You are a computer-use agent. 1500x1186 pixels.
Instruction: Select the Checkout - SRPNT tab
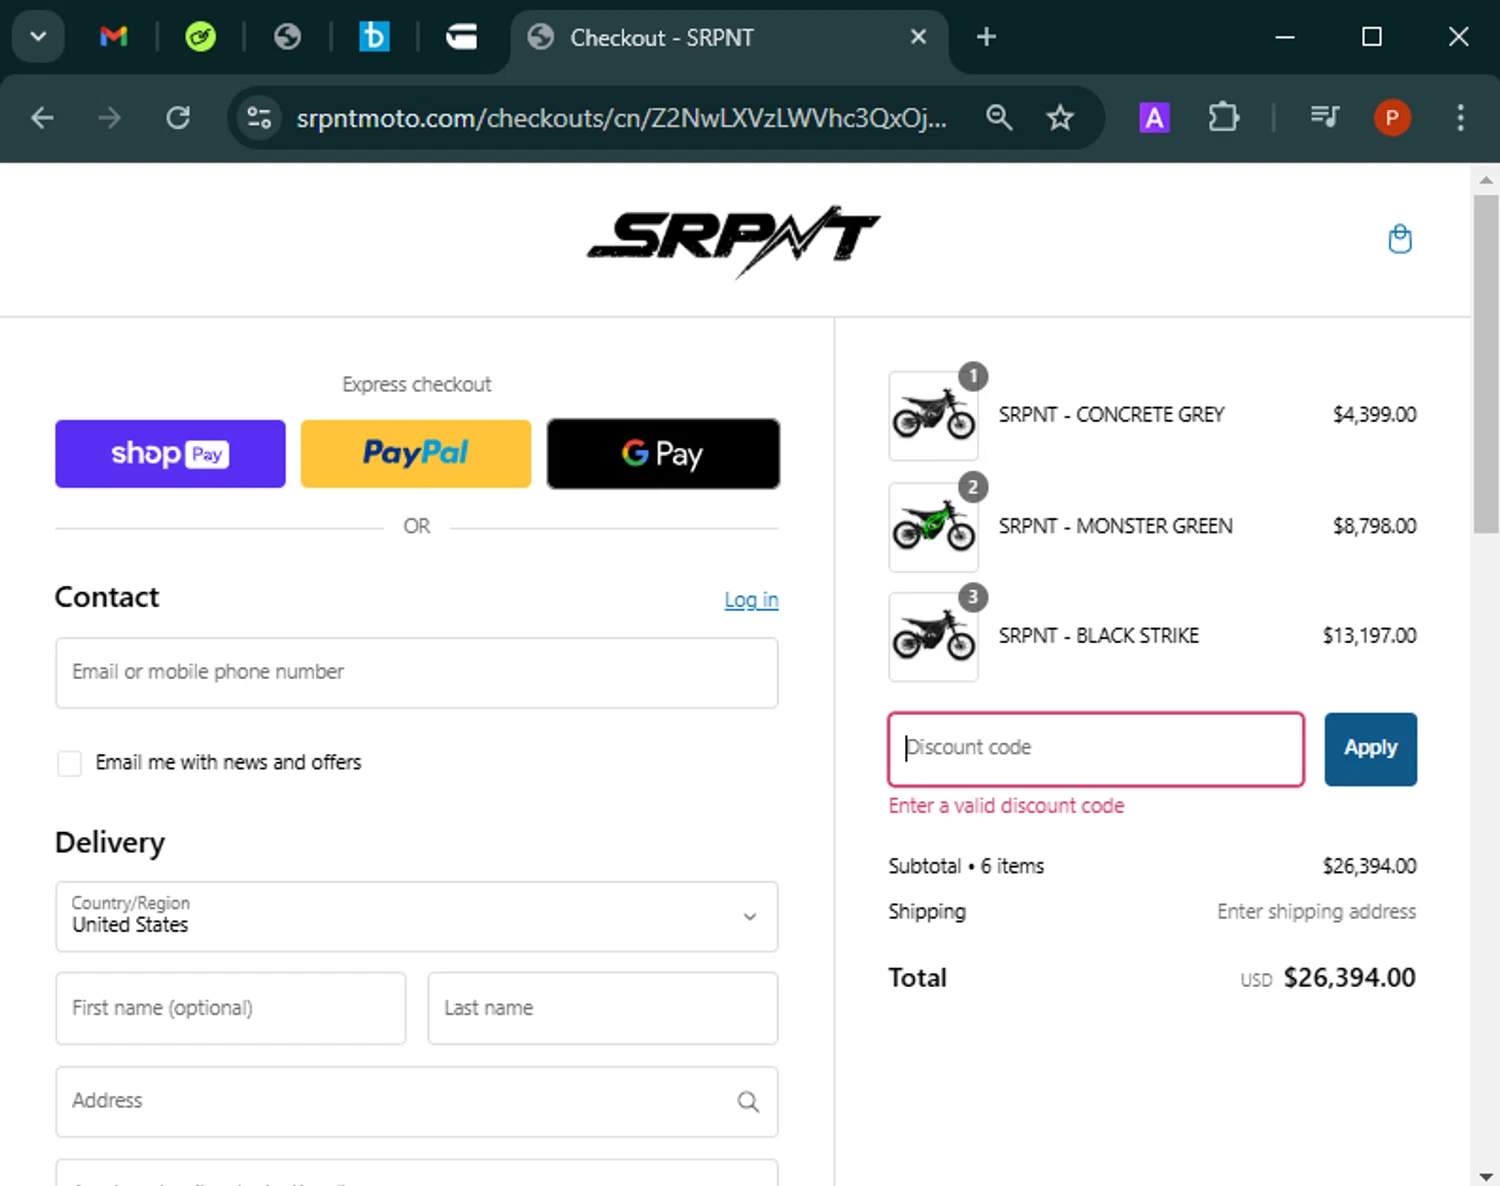click(728, 38)
